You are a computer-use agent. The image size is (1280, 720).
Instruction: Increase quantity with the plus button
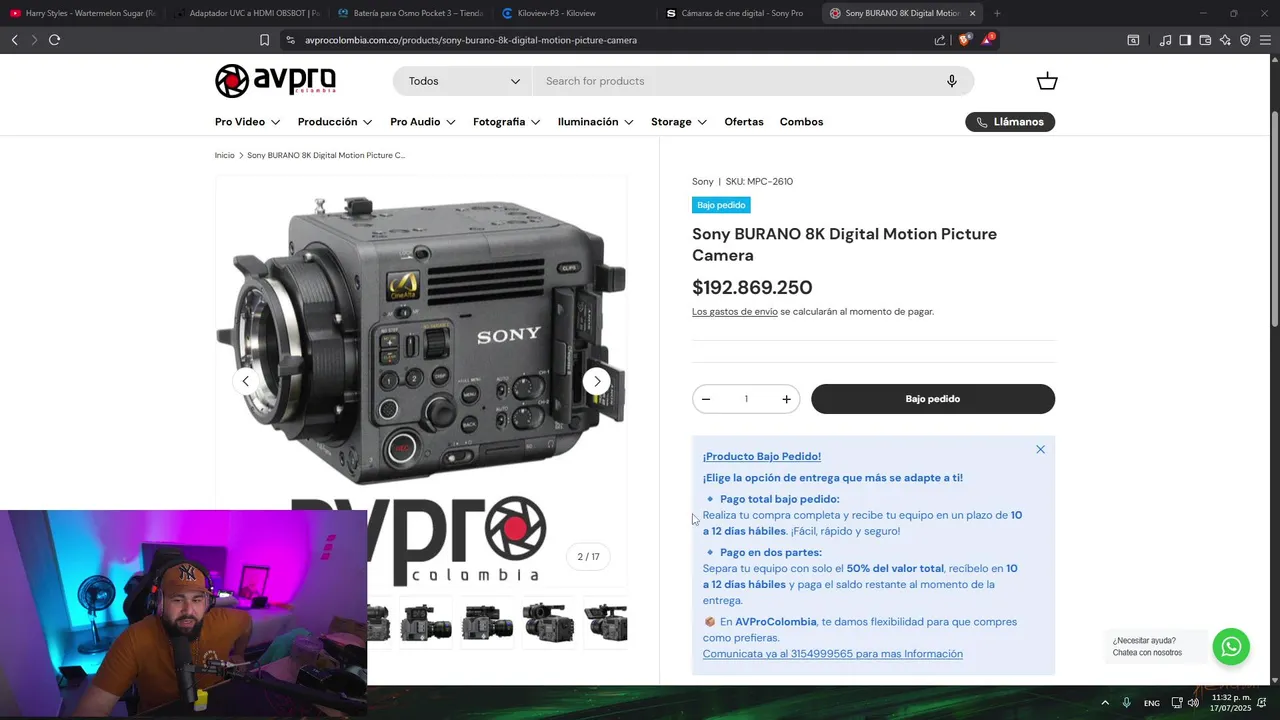(x=786, y=399)
